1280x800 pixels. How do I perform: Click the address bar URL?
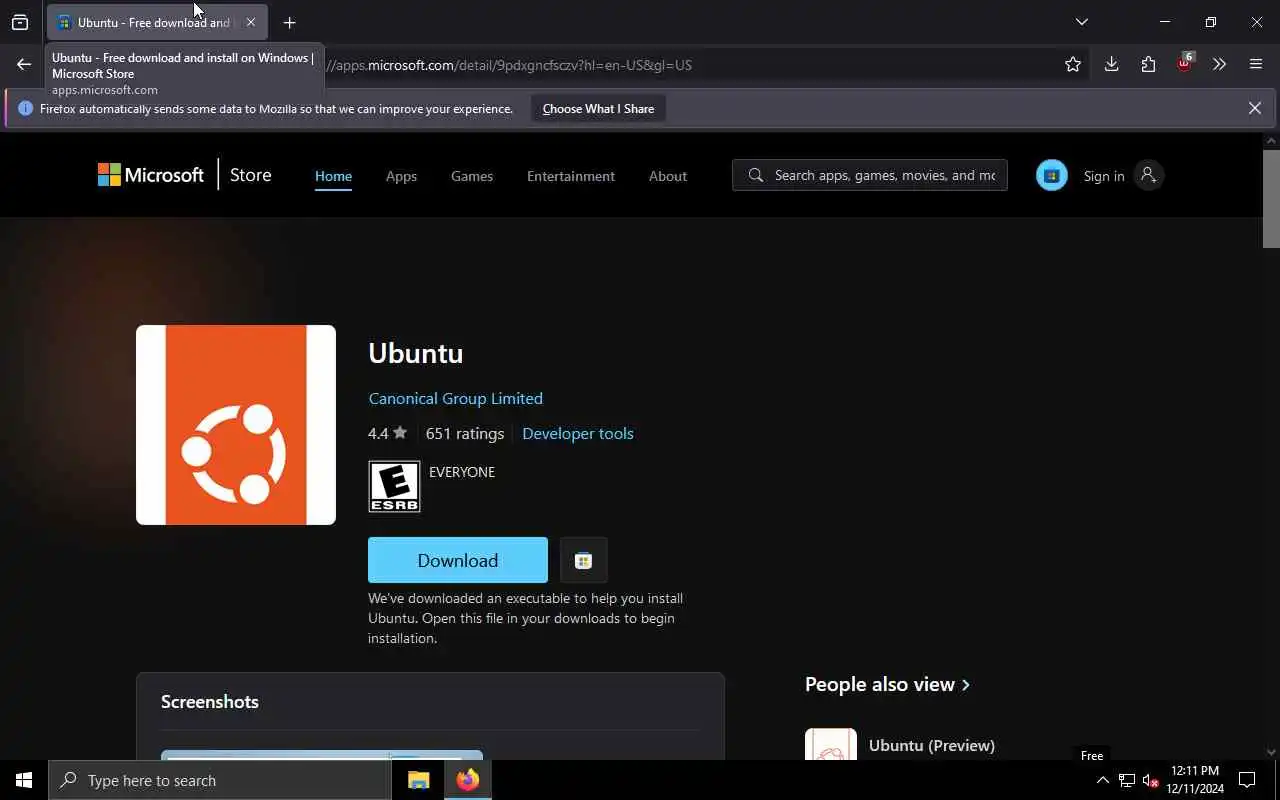pos(510,65)
